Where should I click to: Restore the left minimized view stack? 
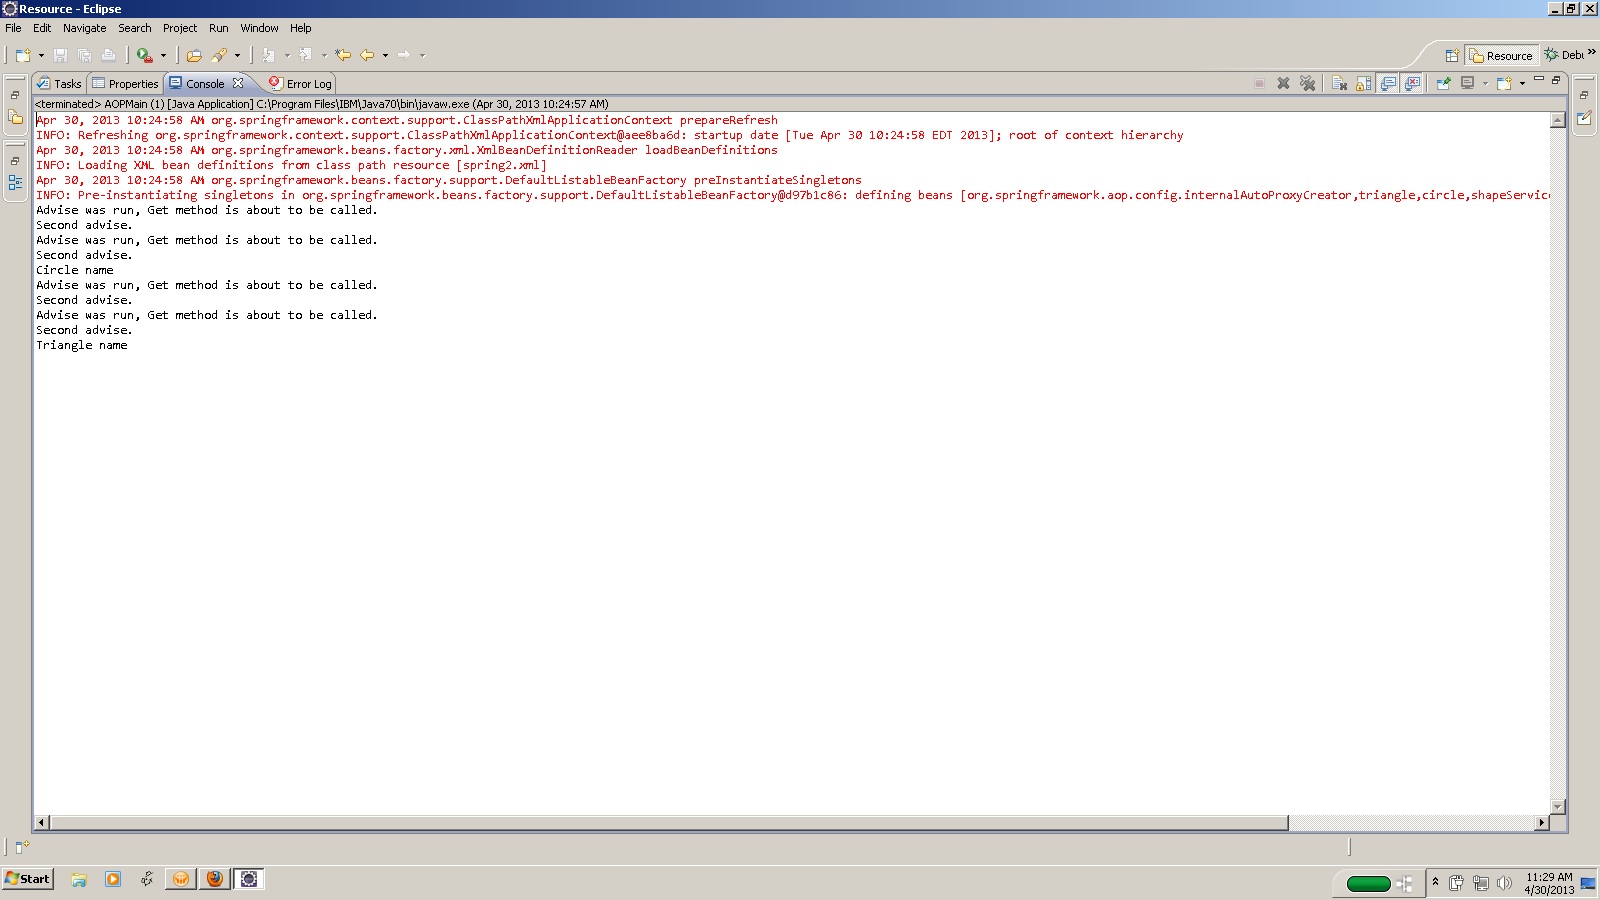click(x=15, y=95)
